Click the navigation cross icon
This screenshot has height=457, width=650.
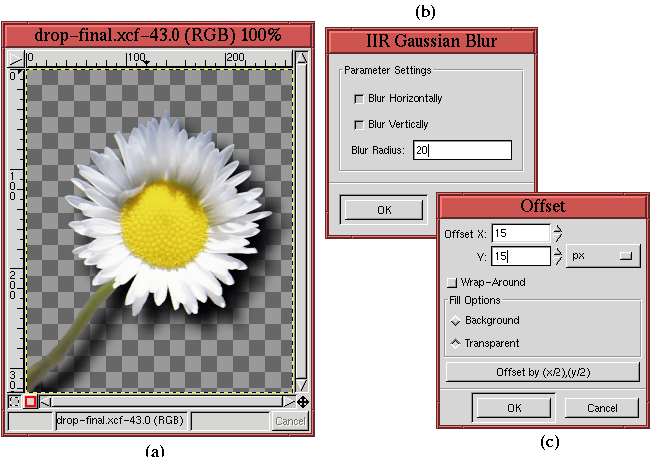(x=303, y=402)
